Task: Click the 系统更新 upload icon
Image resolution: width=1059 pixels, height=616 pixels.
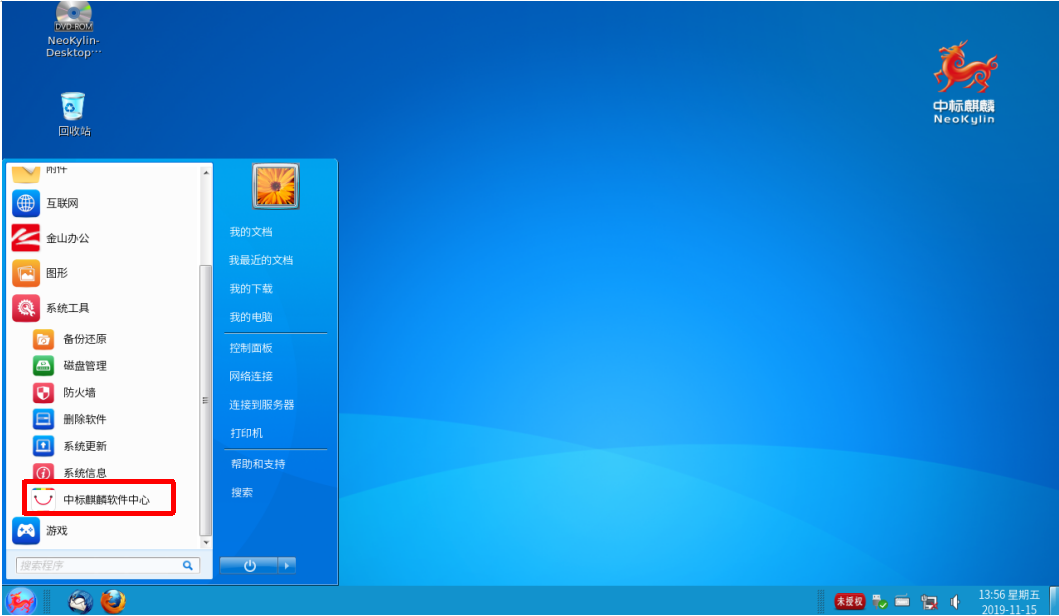Action: click(x=43, y=446)
